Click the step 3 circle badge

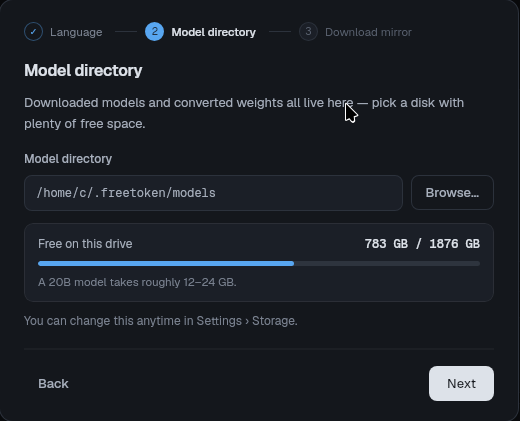point(308,32)
